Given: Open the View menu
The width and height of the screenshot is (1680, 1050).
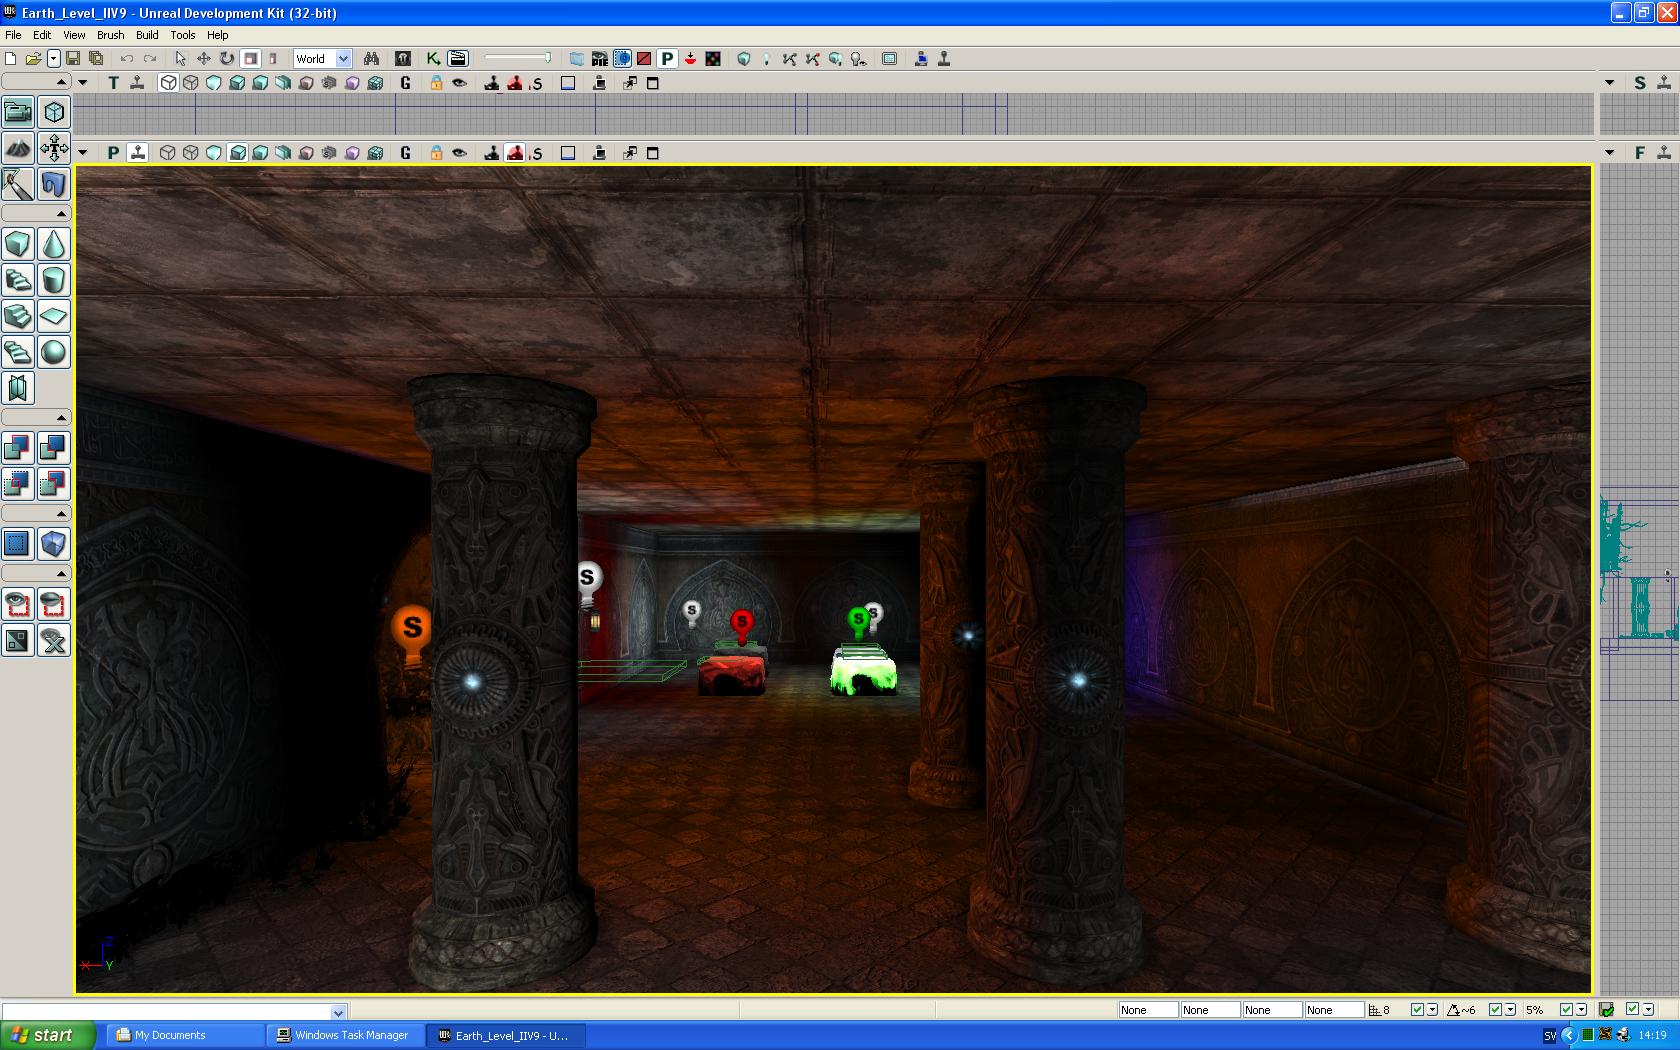Looking at the screenshot, I should [x=74, y=35].
